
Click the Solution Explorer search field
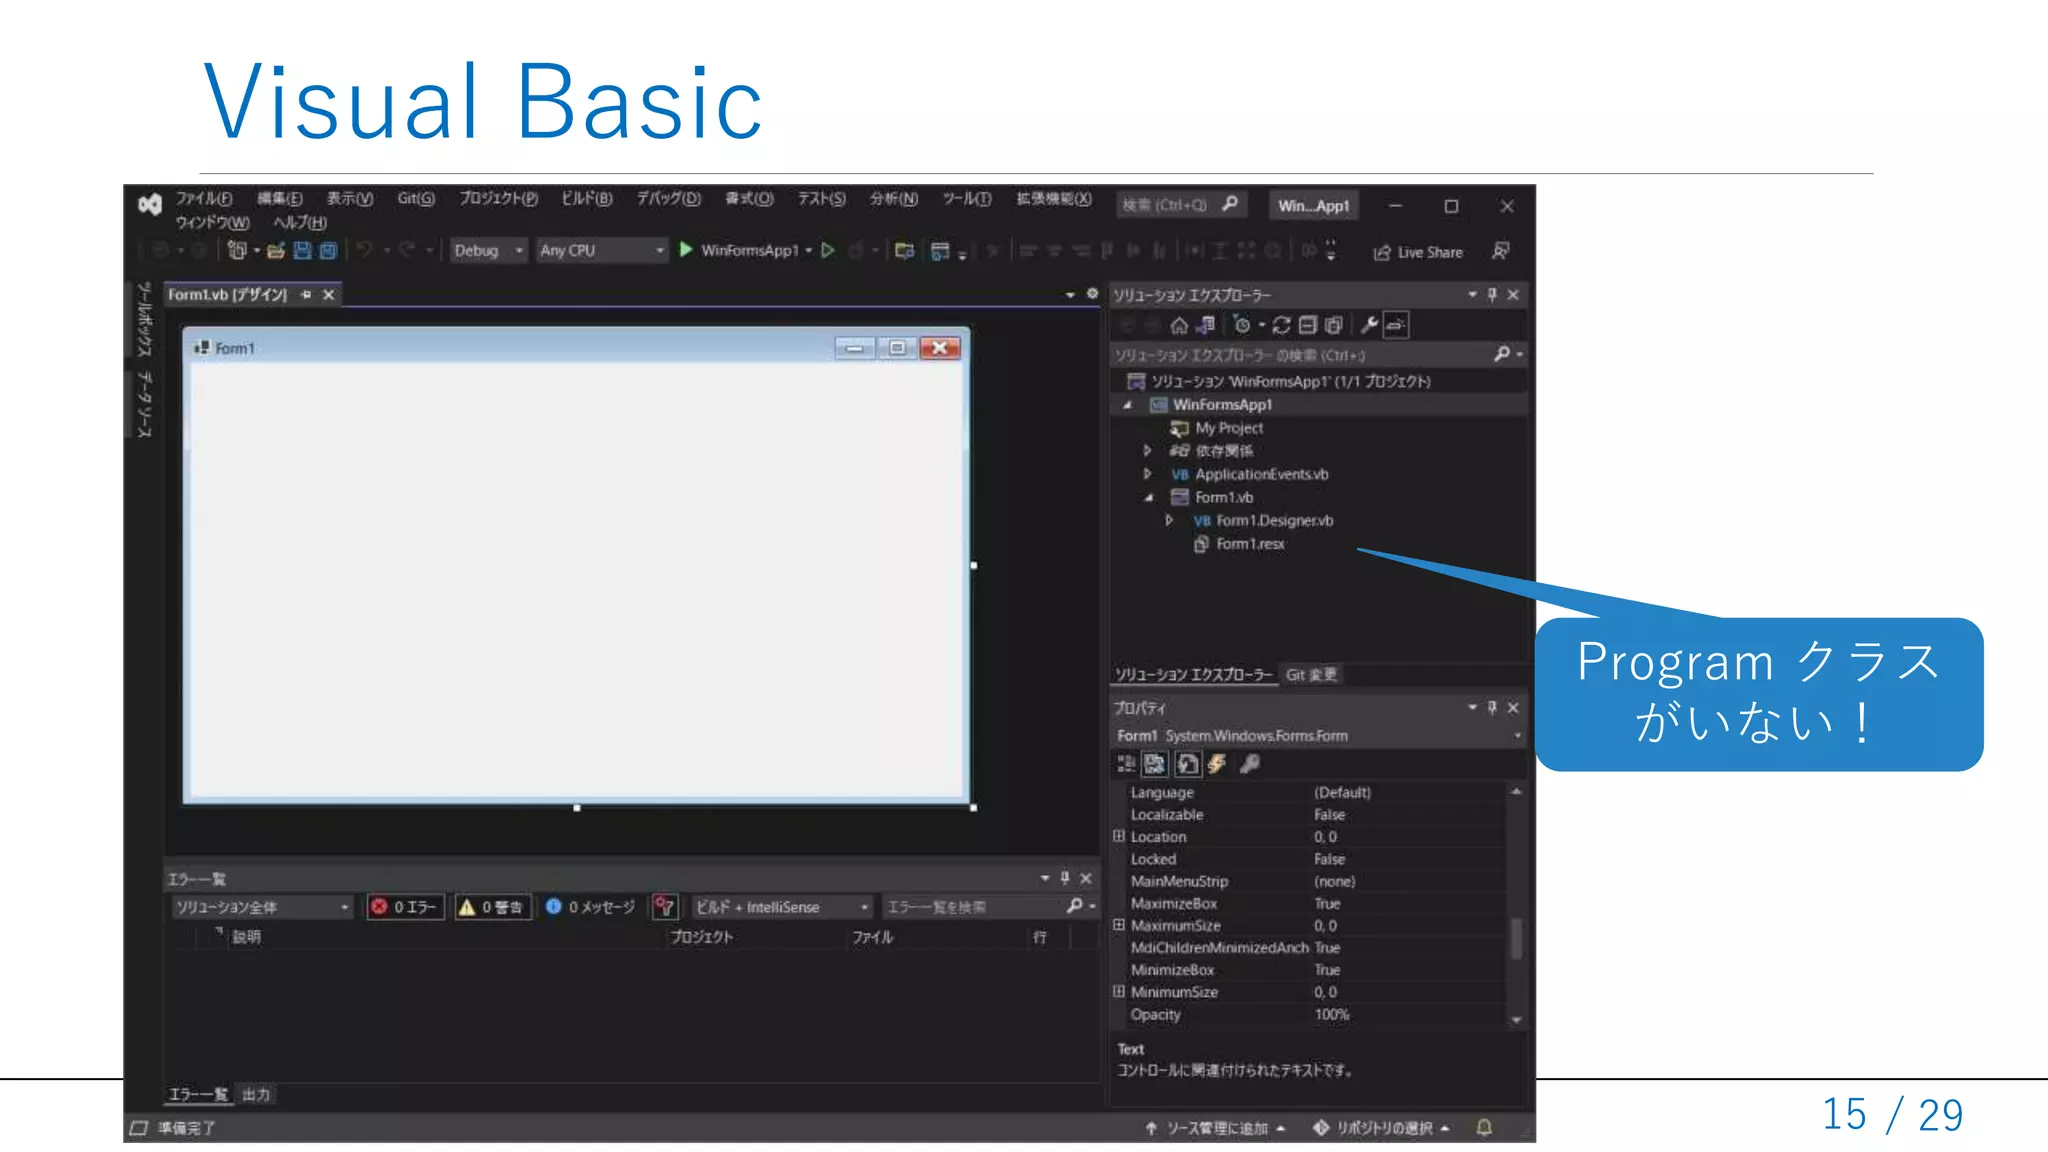[1300, 355]
